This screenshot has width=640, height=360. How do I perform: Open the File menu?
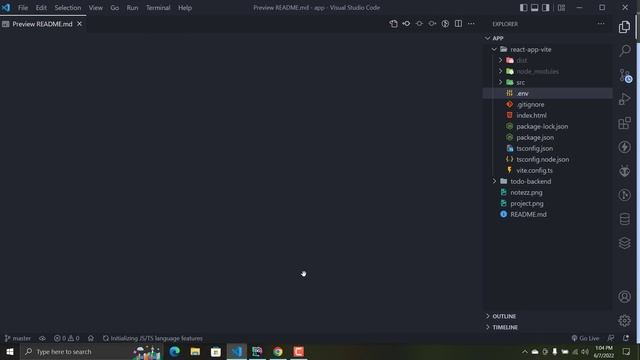[23, 8]
